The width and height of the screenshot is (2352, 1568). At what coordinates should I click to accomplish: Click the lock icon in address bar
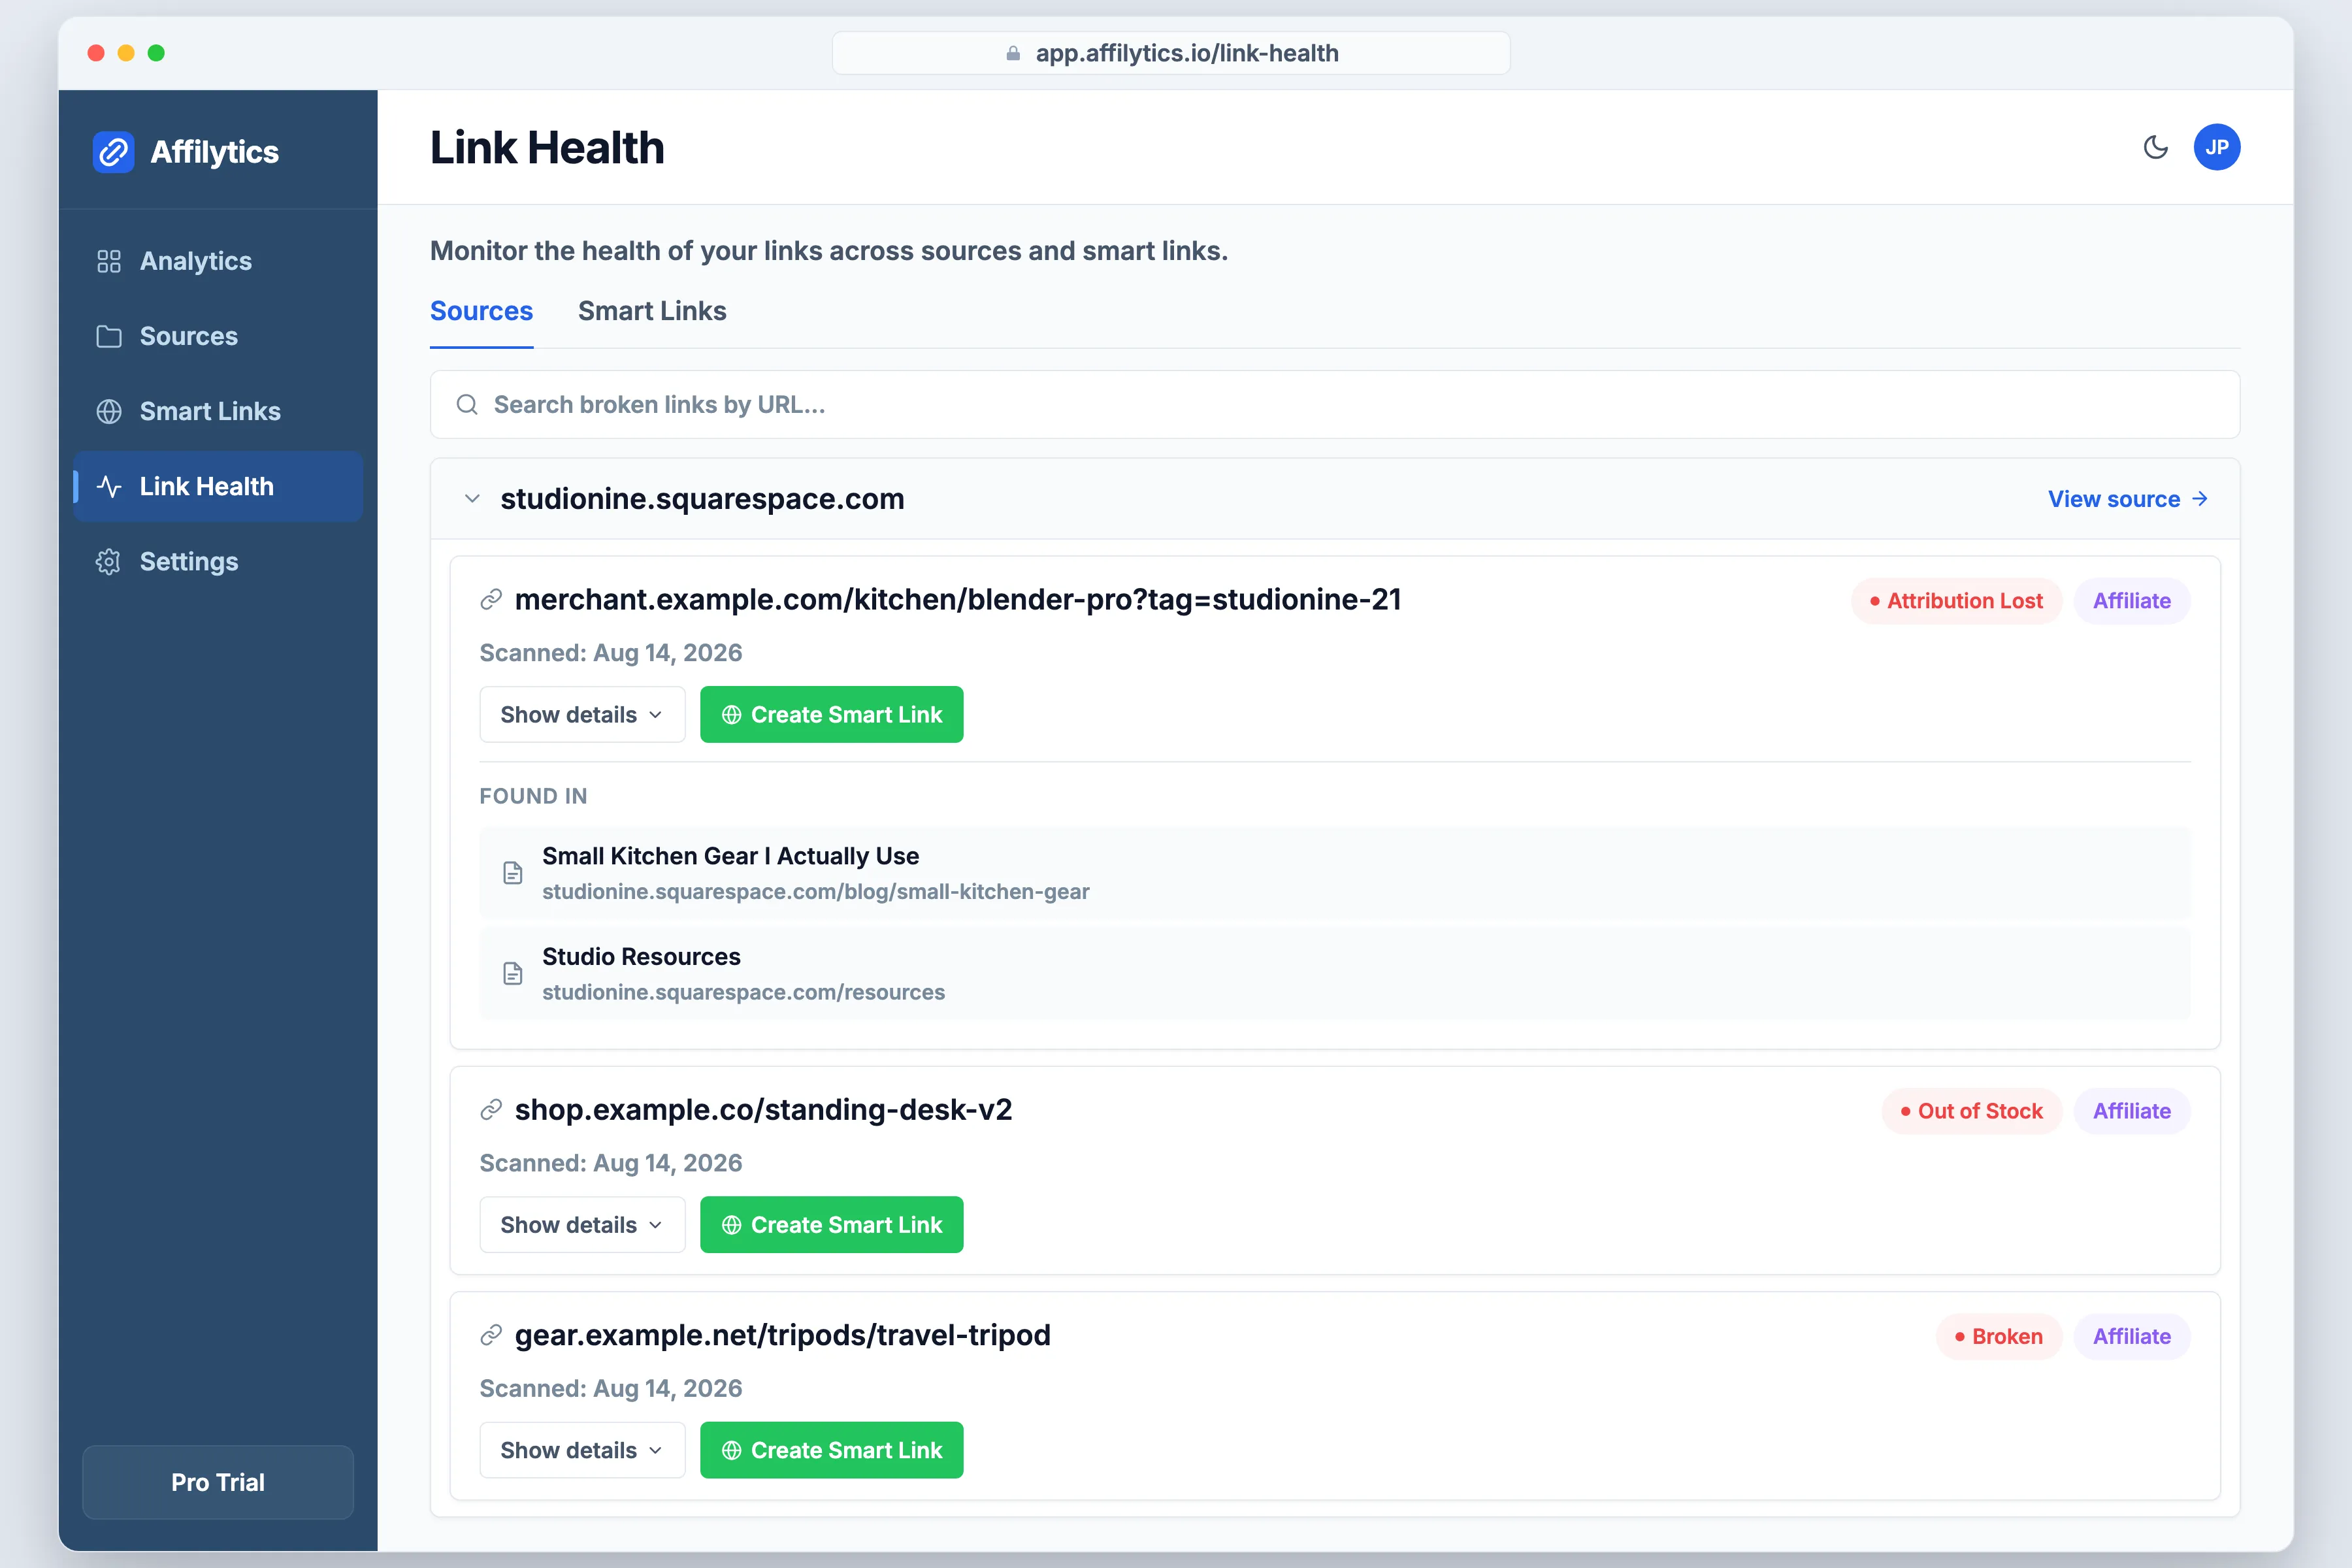click(x=1013, y=53)
